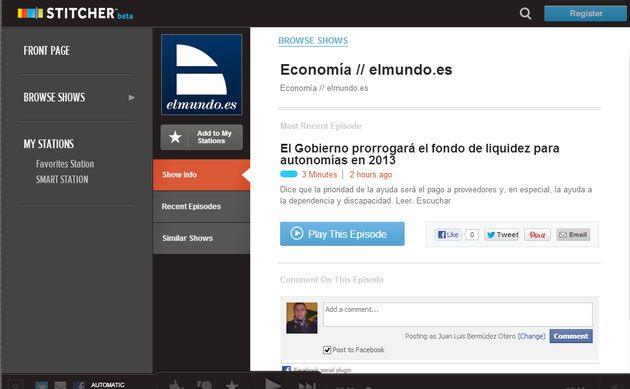Click the Facebook like count box

pos(472,235)
